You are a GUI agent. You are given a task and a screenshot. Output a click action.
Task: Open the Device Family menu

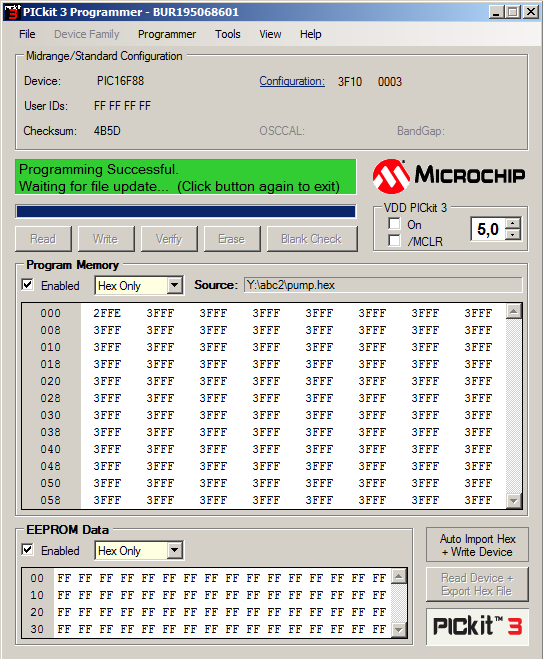point(87,34)
